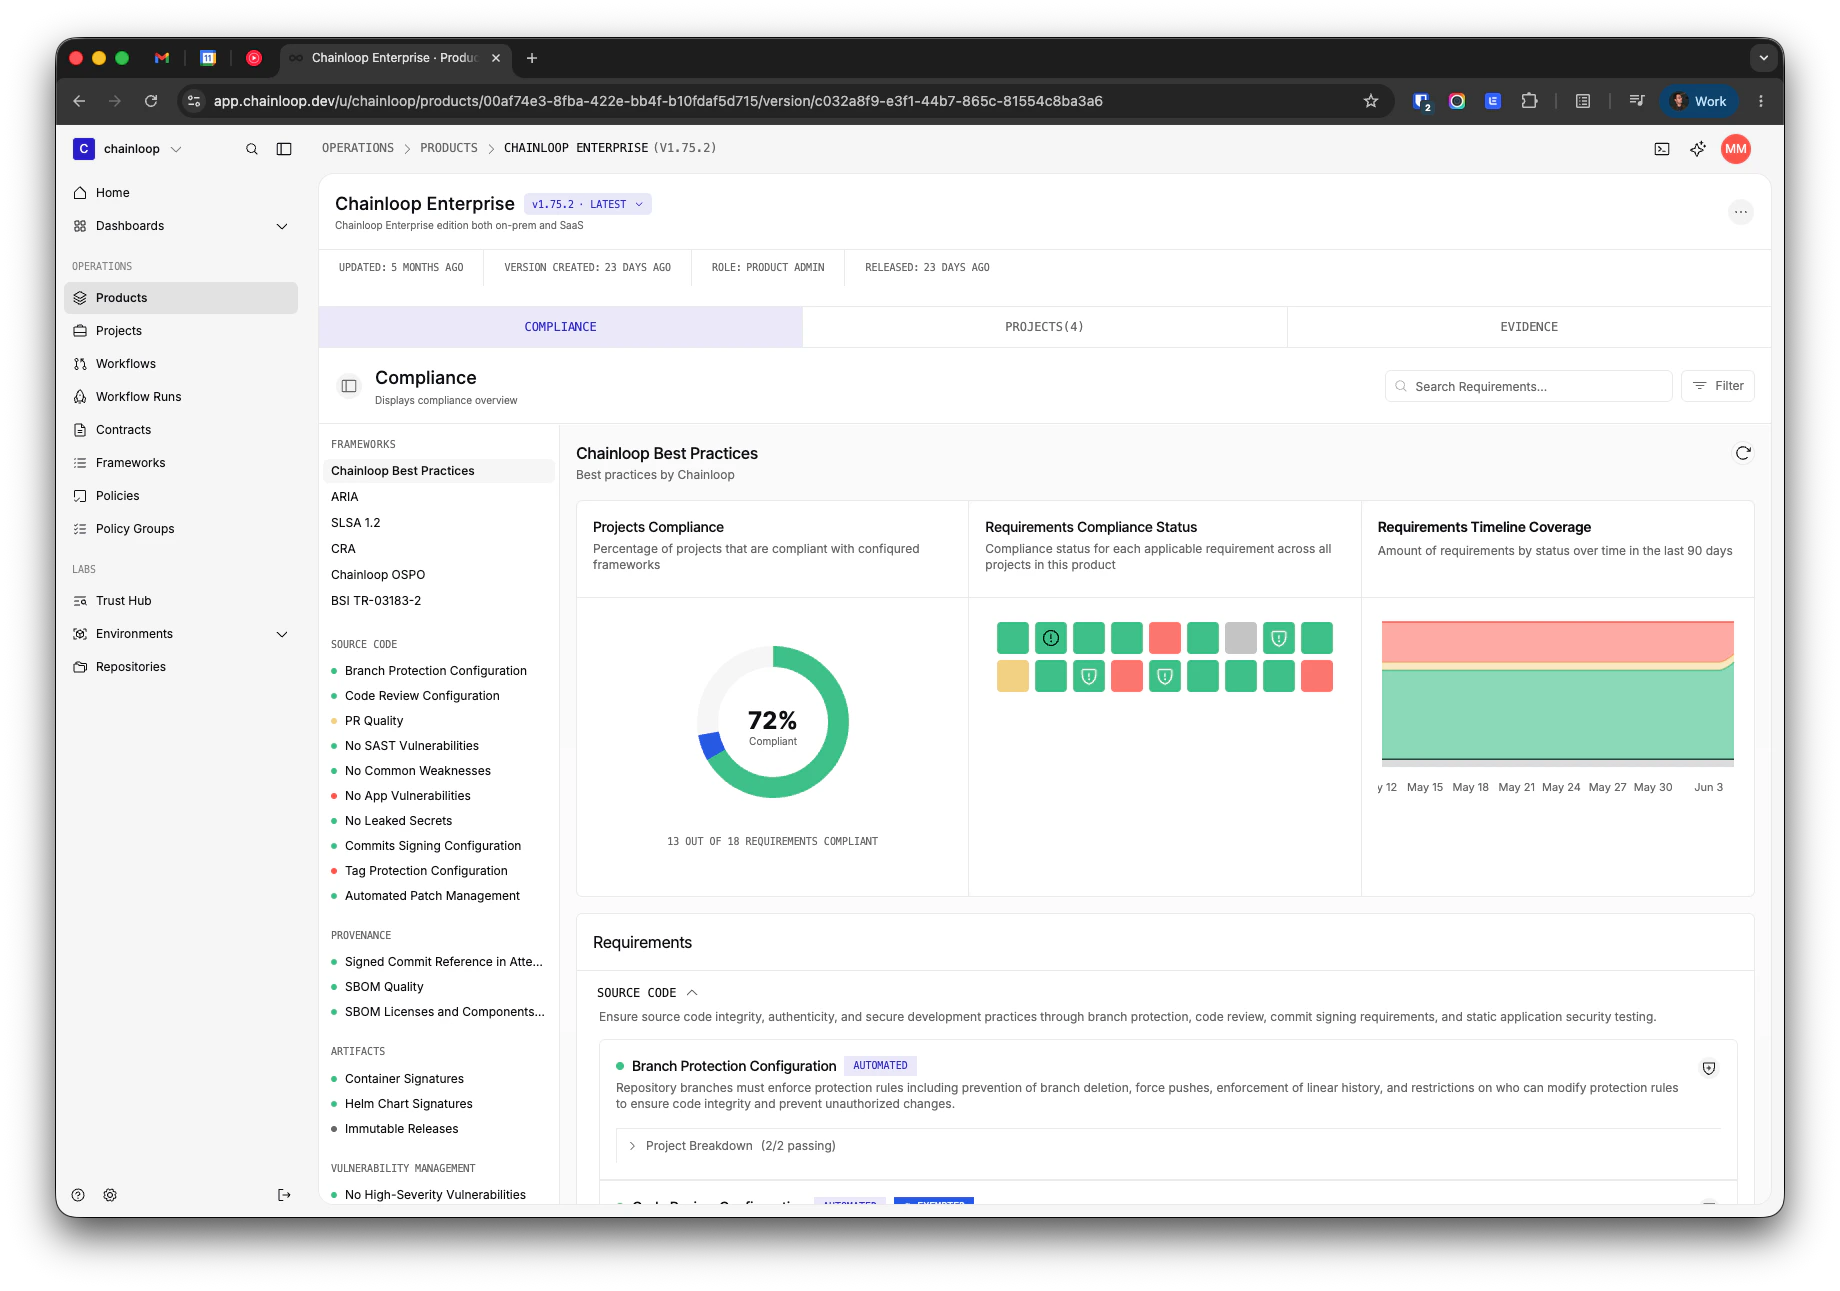Image resolution: width=1840 pixels, height=1291 pixels.
Task: Open settings gear at sidebar bottom
Action: (x=110, y=1195)
